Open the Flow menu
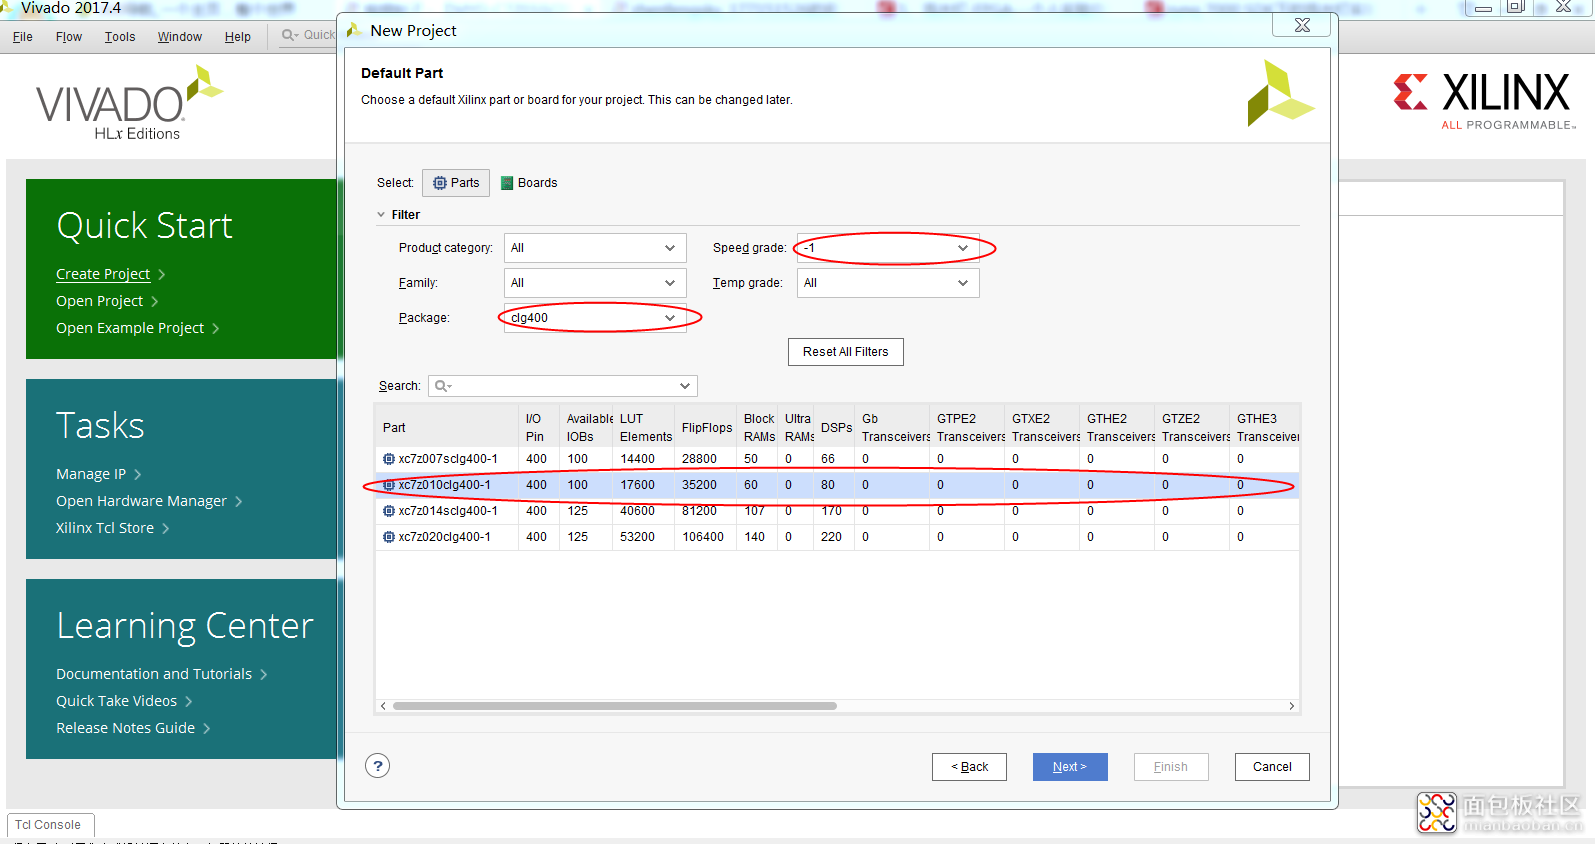Screen dimensions: 1595x844 click(x=69, y=37)
